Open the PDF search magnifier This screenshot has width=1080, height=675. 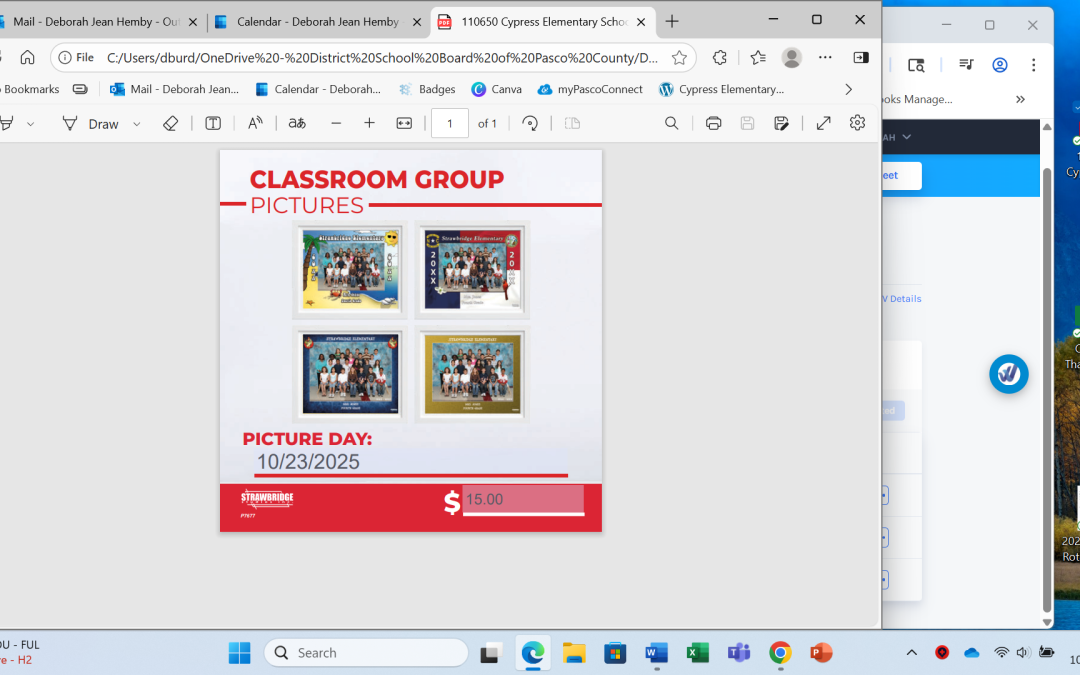pyautogui.click(x=672, y=123)
